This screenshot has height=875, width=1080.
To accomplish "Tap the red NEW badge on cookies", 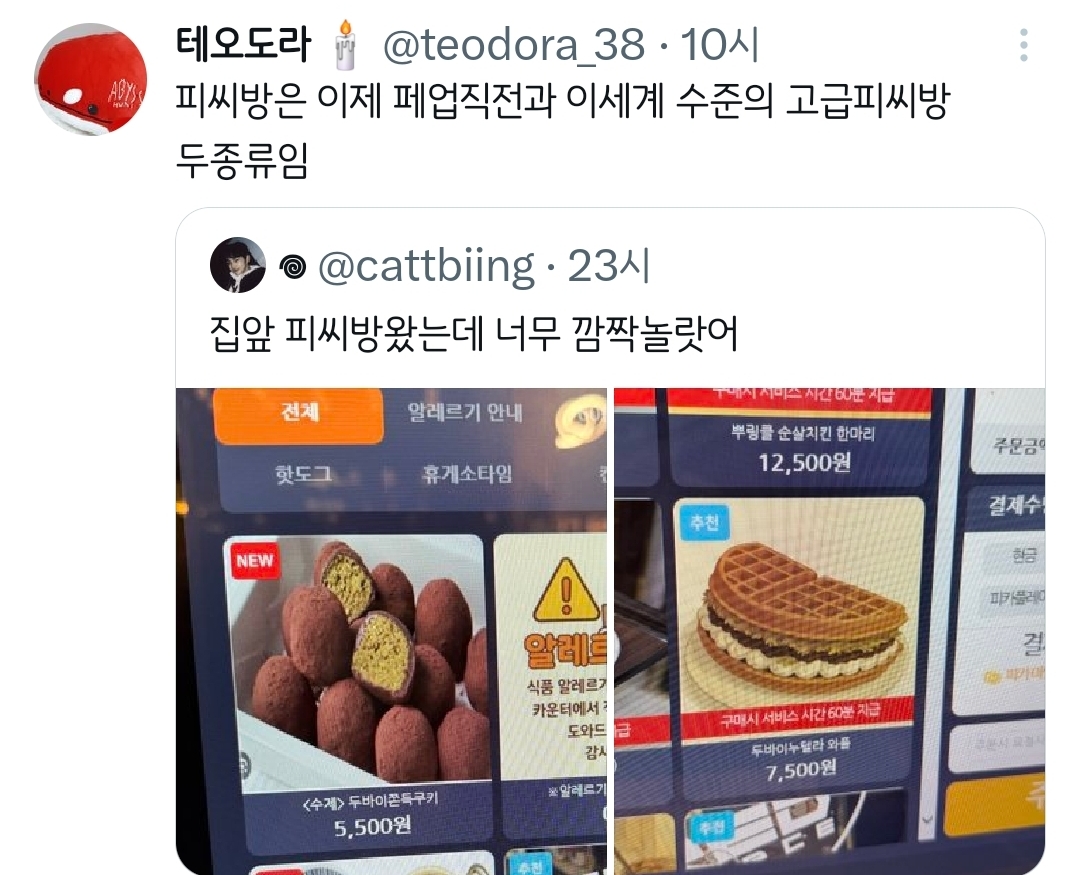I will click(255, 560).
